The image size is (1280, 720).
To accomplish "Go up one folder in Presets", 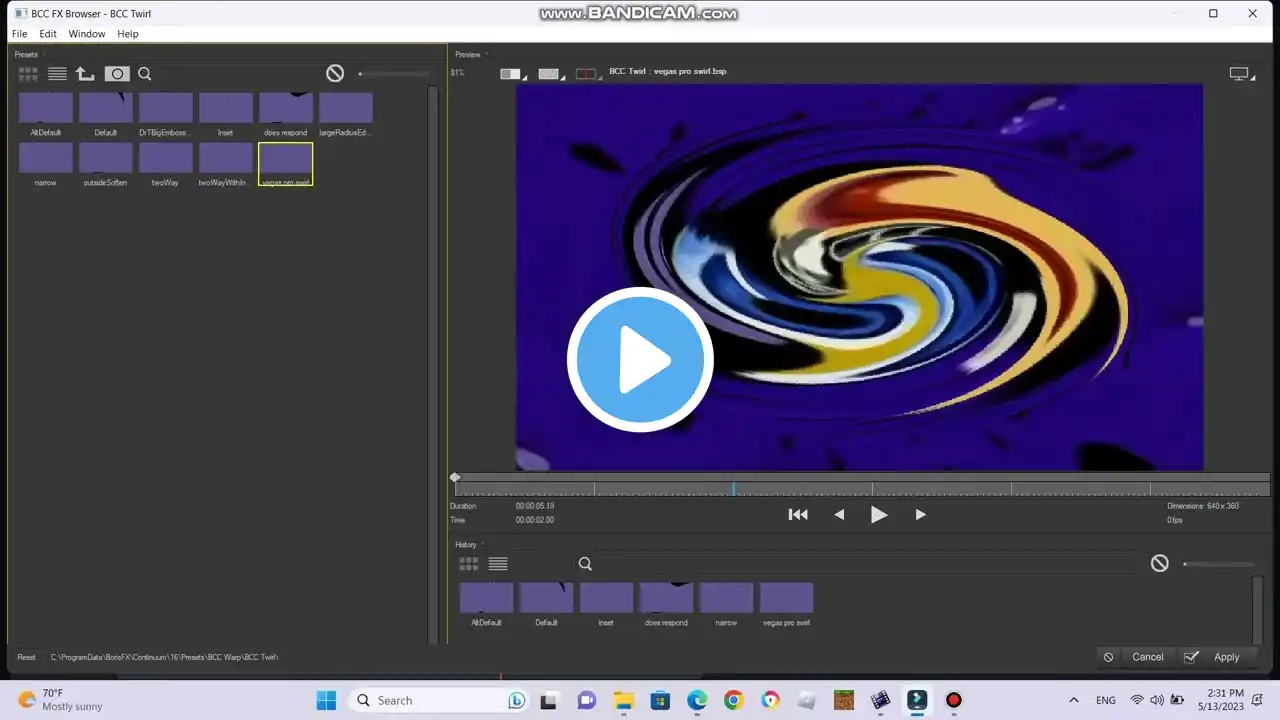I will (86, 74).
